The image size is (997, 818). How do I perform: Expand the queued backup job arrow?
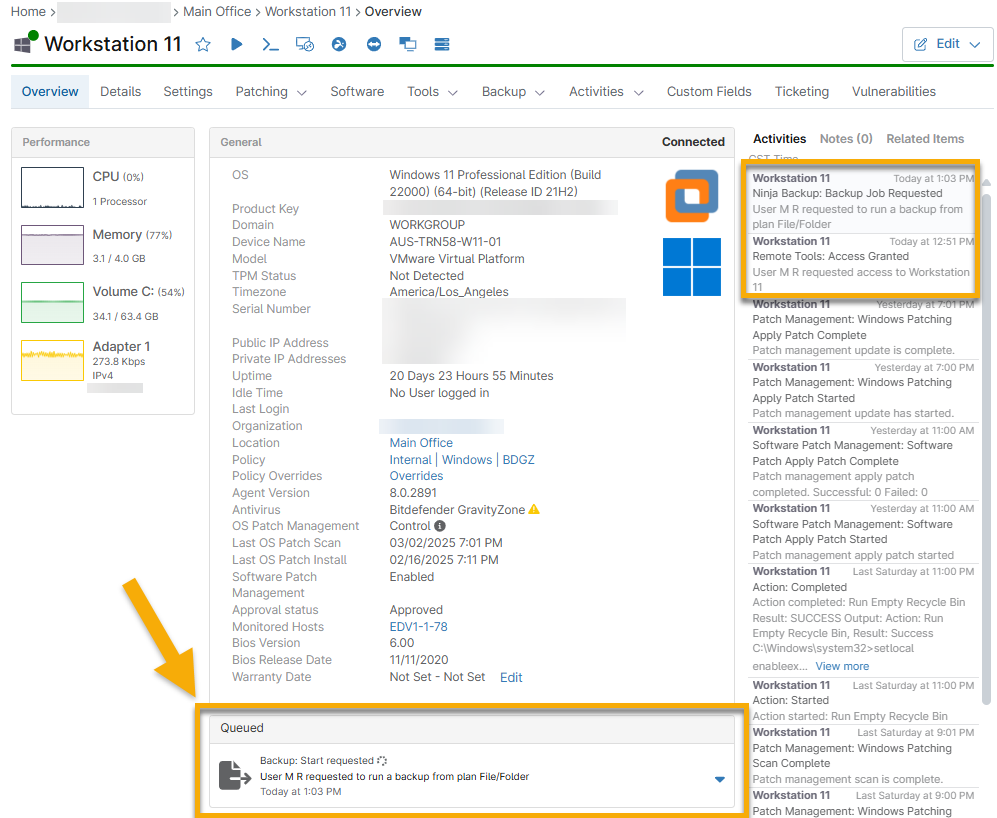[720, 779]
